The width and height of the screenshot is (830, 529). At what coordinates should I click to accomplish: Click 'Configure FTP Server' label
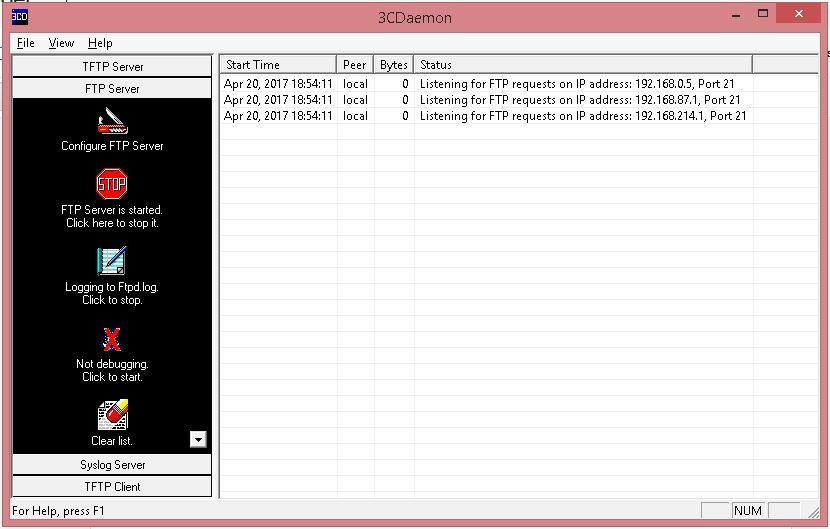tap(112, 146)
